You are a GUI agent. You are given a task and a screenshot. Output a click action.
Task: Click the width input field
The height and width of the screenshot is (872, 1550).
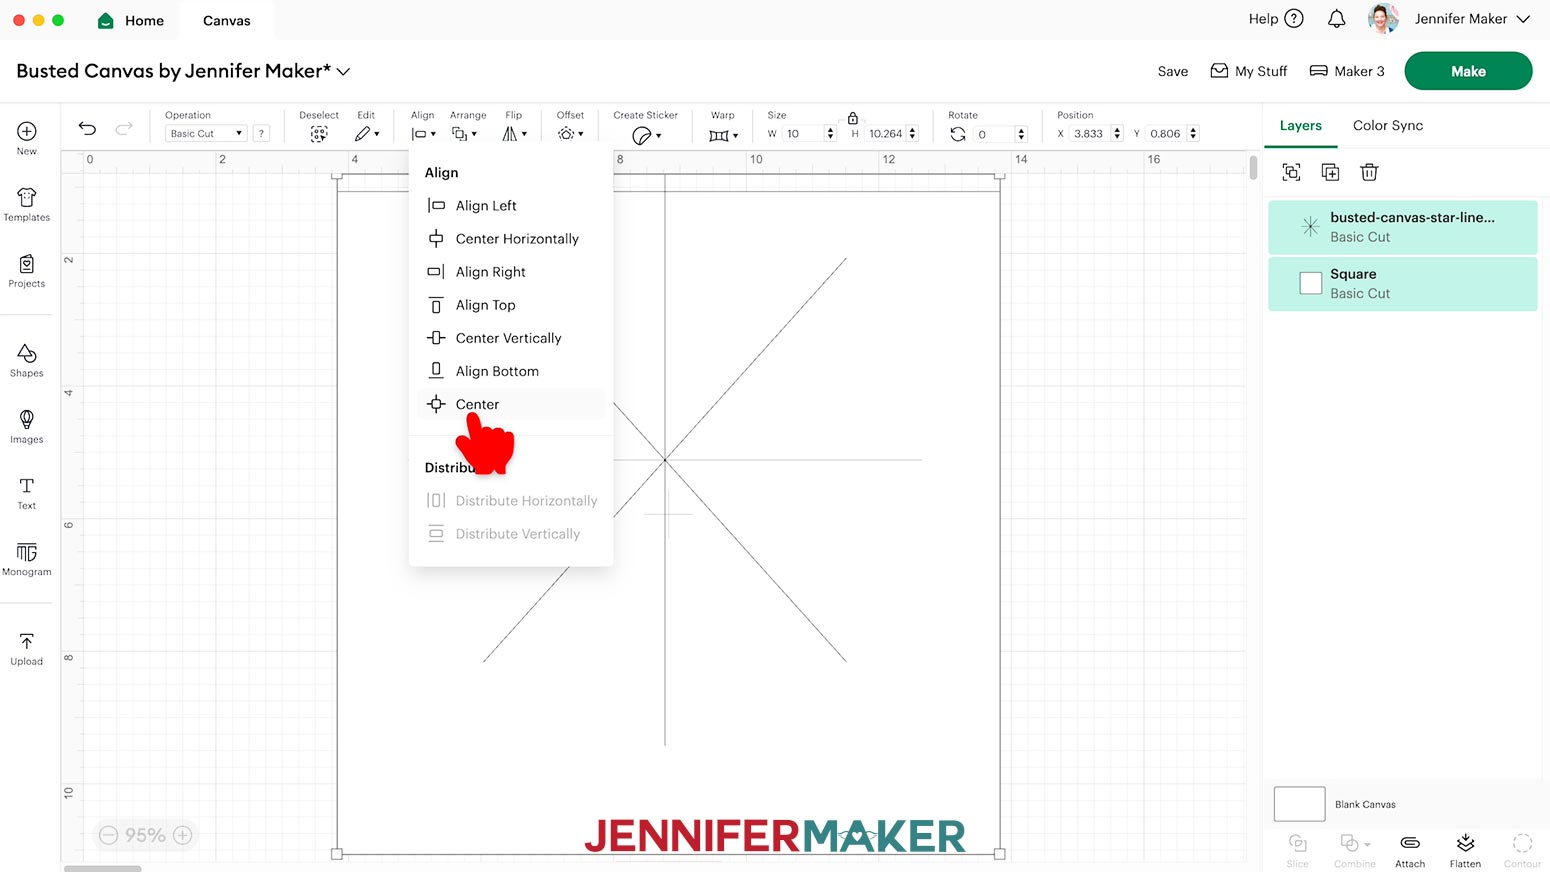(x=804, y=133)
